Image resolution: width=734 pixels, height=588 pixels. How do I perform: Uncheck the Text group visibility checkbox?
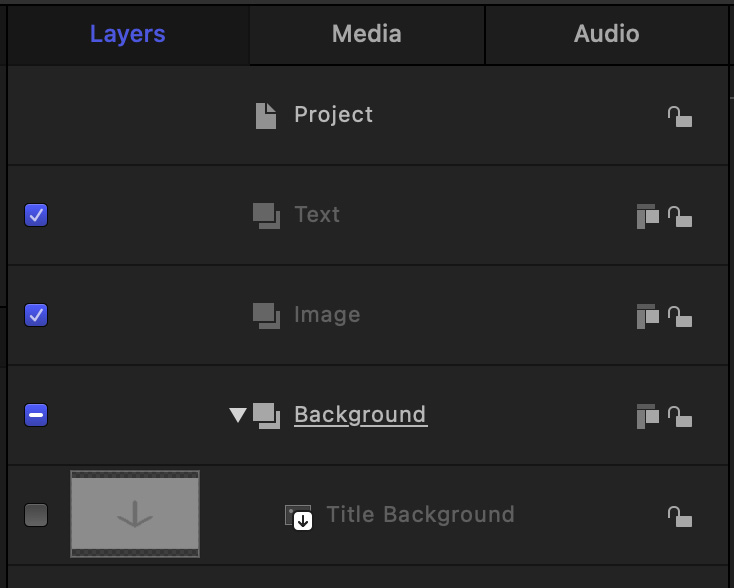(36, 215)
